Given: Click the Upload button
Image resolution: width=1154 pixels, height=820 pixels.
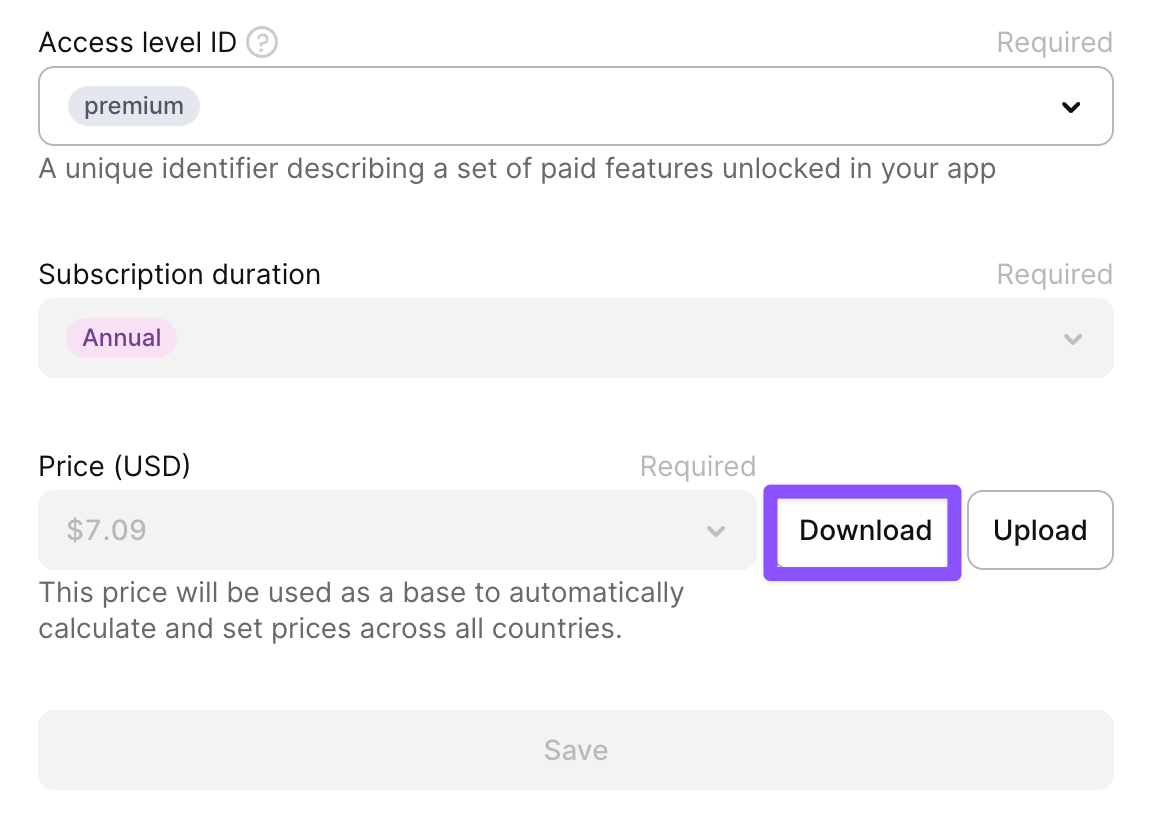Looking at the screenshot, I should [1040, 530].
